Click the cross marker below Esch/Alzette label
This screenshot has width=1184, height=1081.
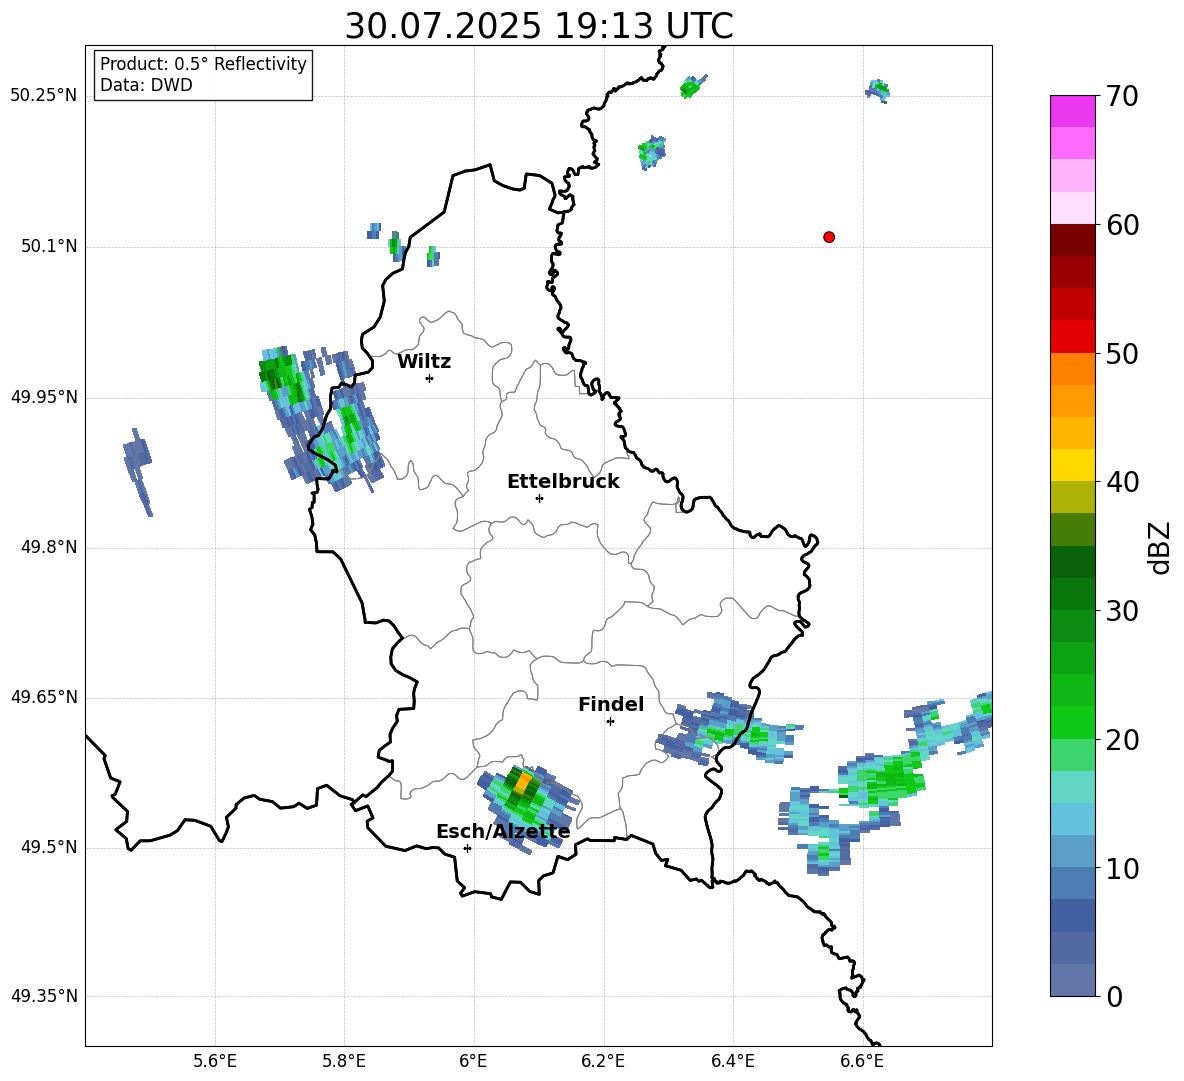(x=467, y=848)
